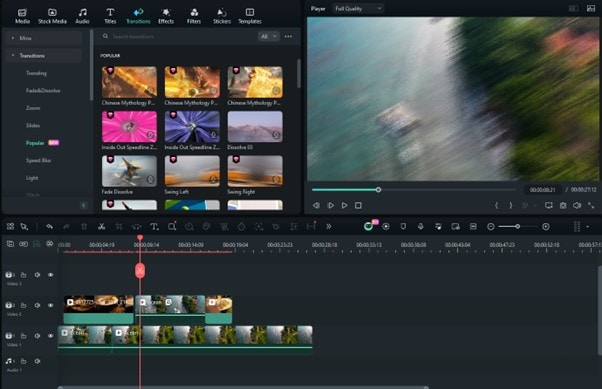Screen dimensions: 602x389
Task: Open the Full Quality dropdown
Action: point(358,8)
